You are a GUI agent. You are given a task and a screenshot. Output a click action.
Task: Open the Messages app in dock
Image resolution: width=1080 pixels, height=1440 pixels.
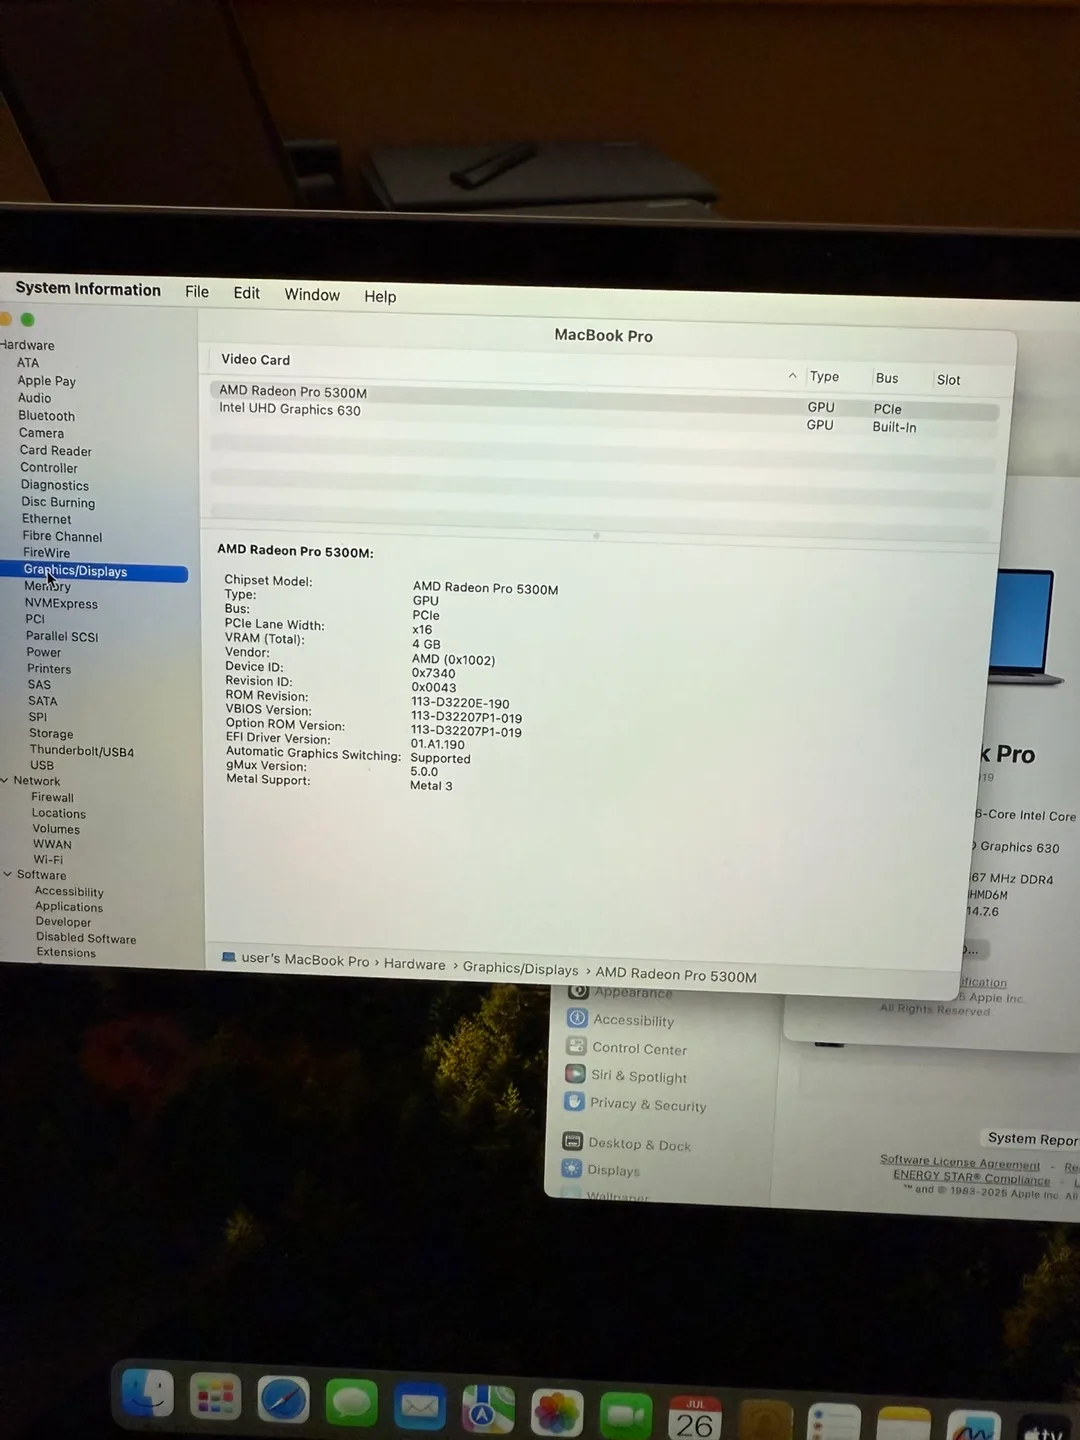click(x=351, y=1402)
